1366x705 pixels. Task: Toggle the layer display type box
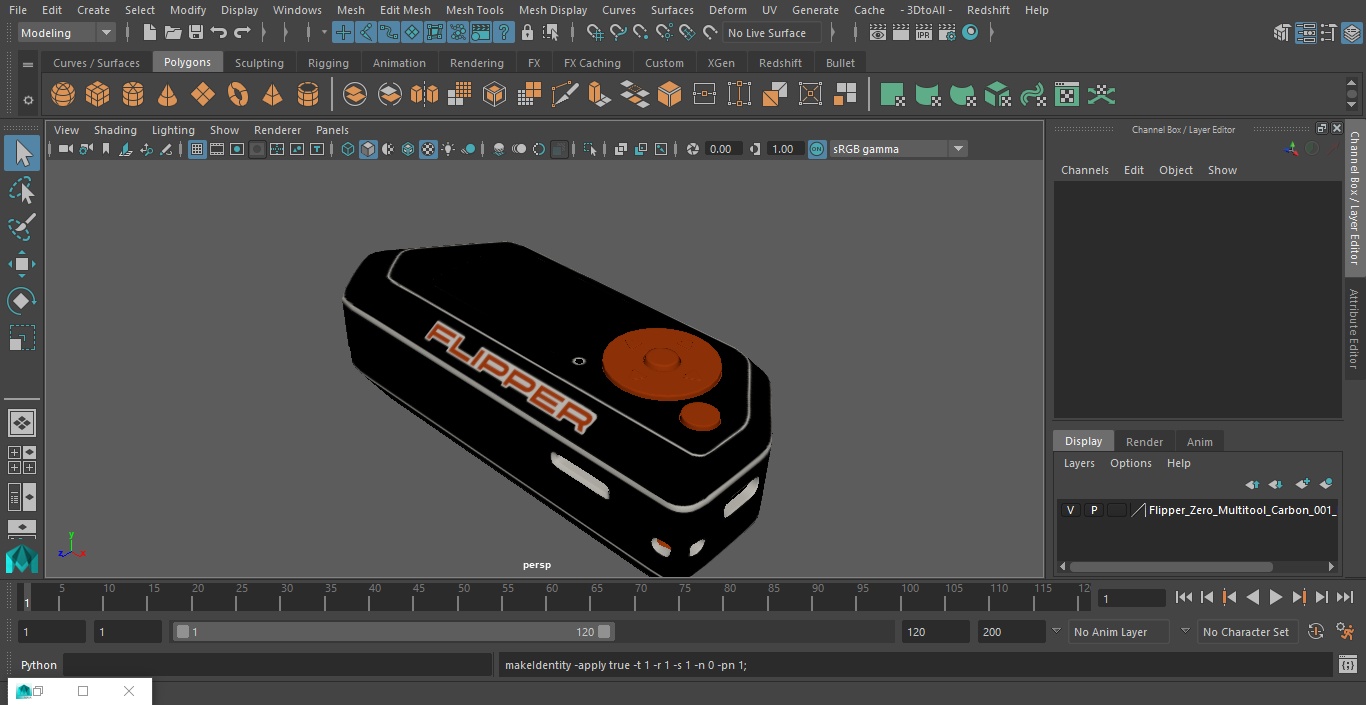coord(1117,510)
